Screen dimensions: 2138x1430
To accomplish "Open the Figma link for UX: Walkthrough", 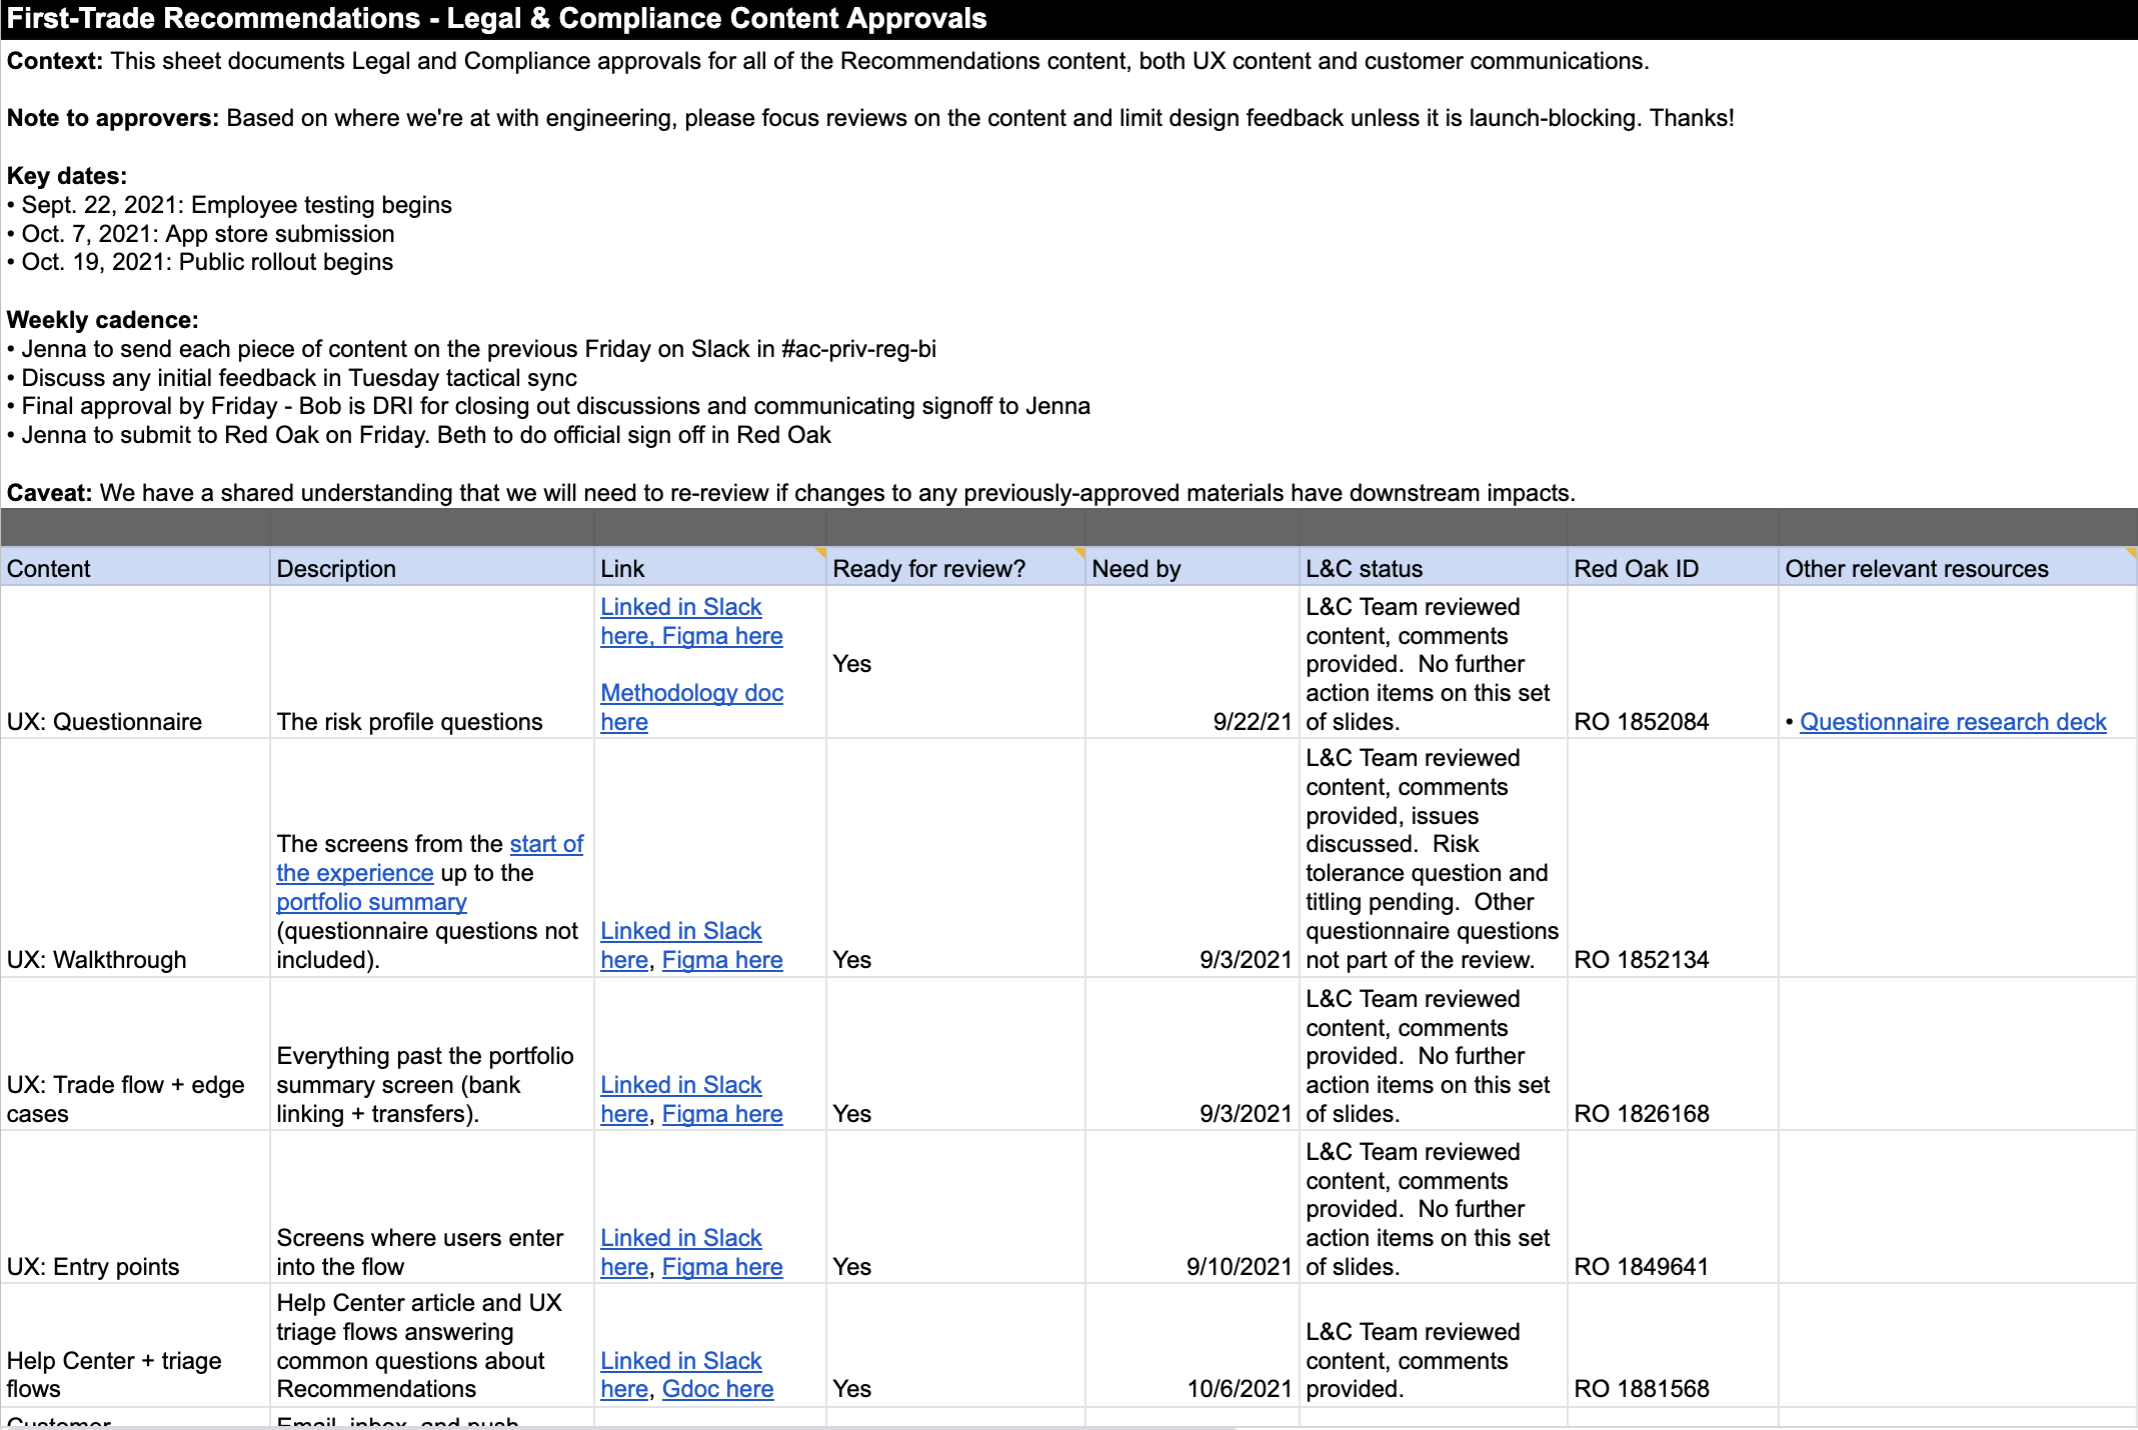I will tap(722, 959).
